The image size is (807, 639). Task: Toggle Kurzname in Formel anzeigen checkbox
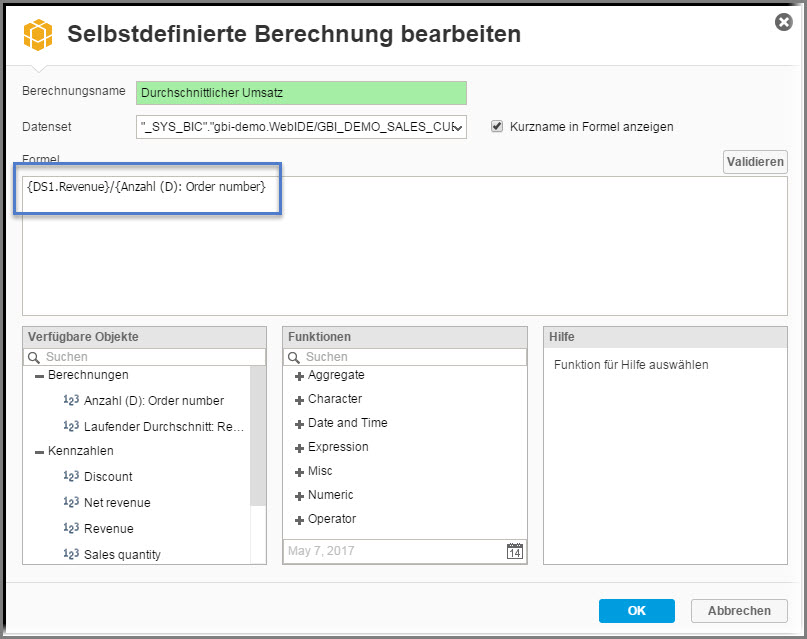point(497,127)
